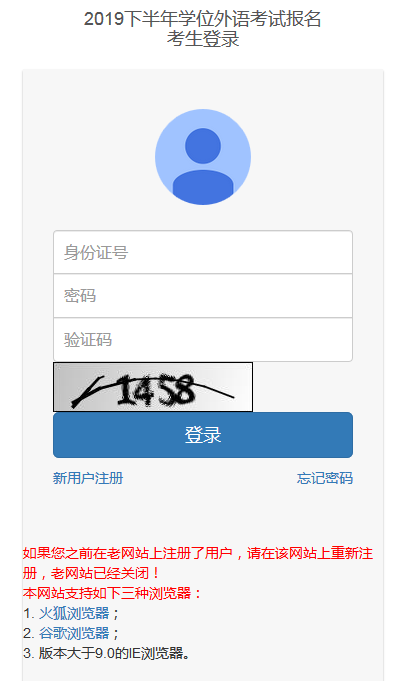
Task: Click the 2019下半年学位外语考试报名 heading
Action: pos(203,19)
